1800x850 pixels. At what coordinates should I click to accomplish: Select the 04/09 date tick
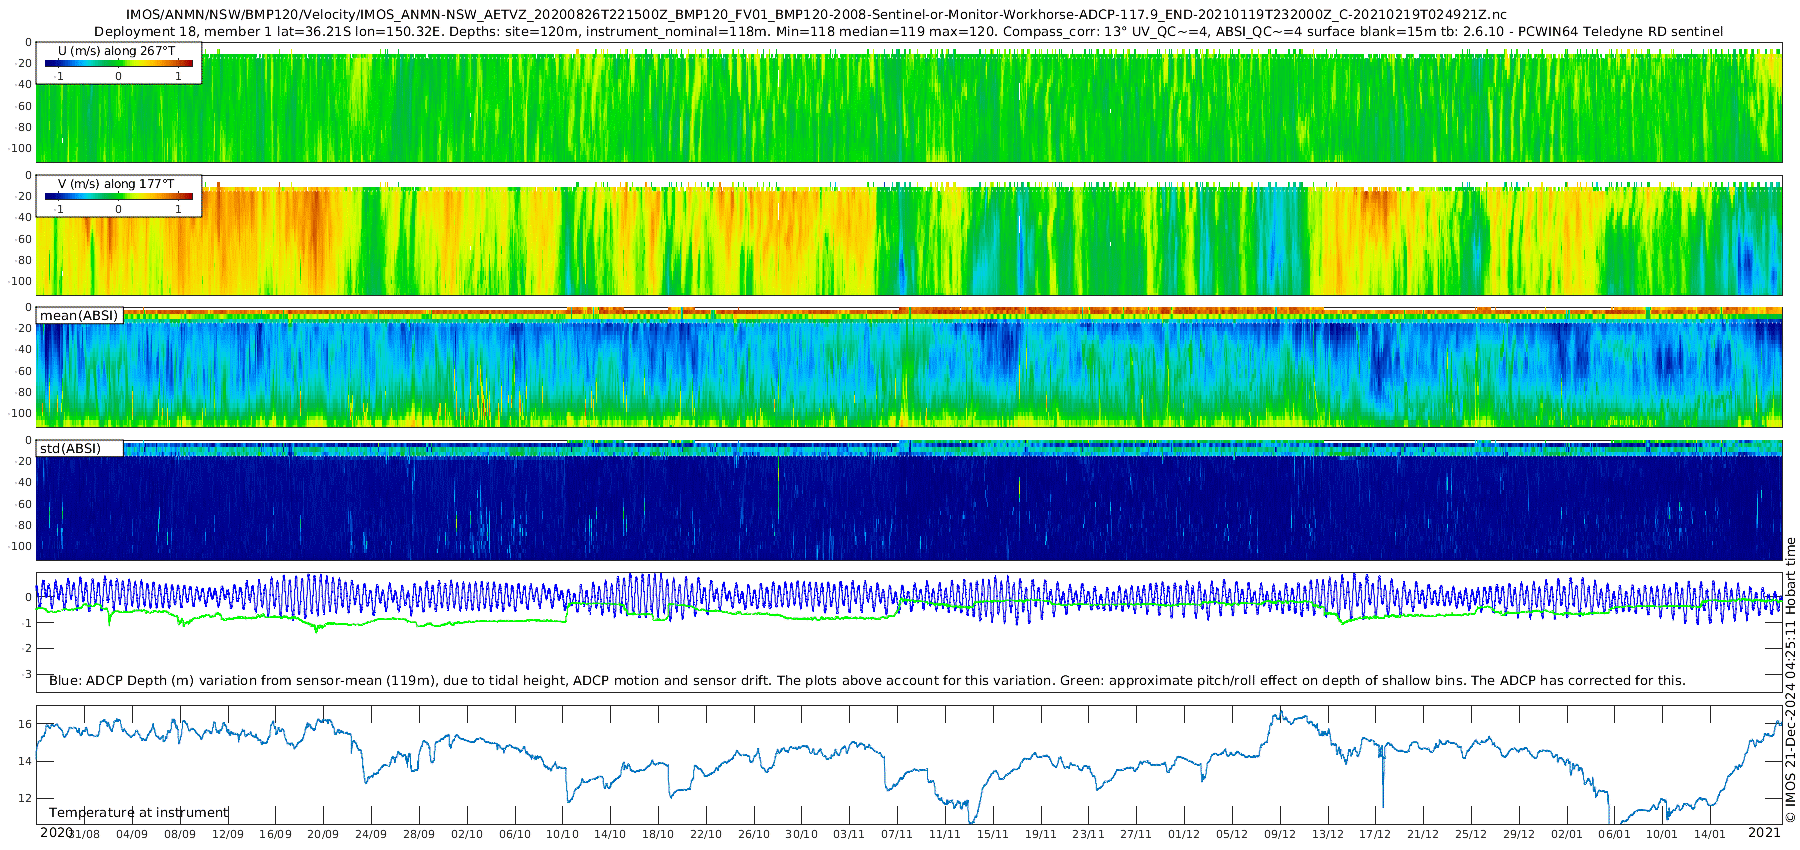click(x=132, y=834)
